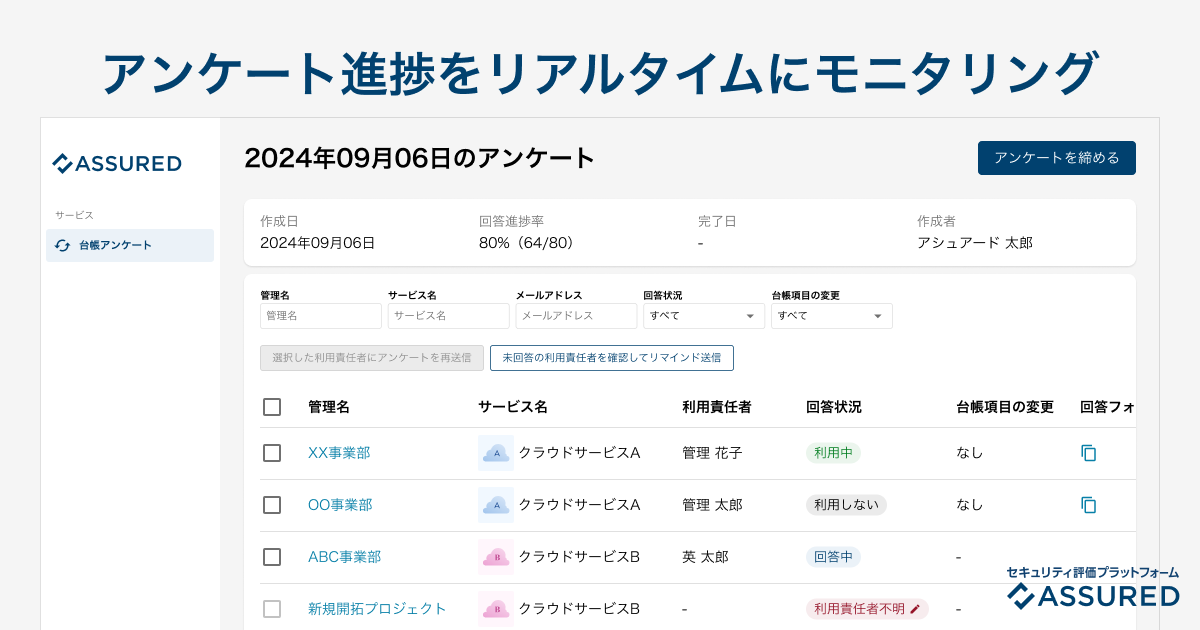Open the OO事業部 link

340,505
